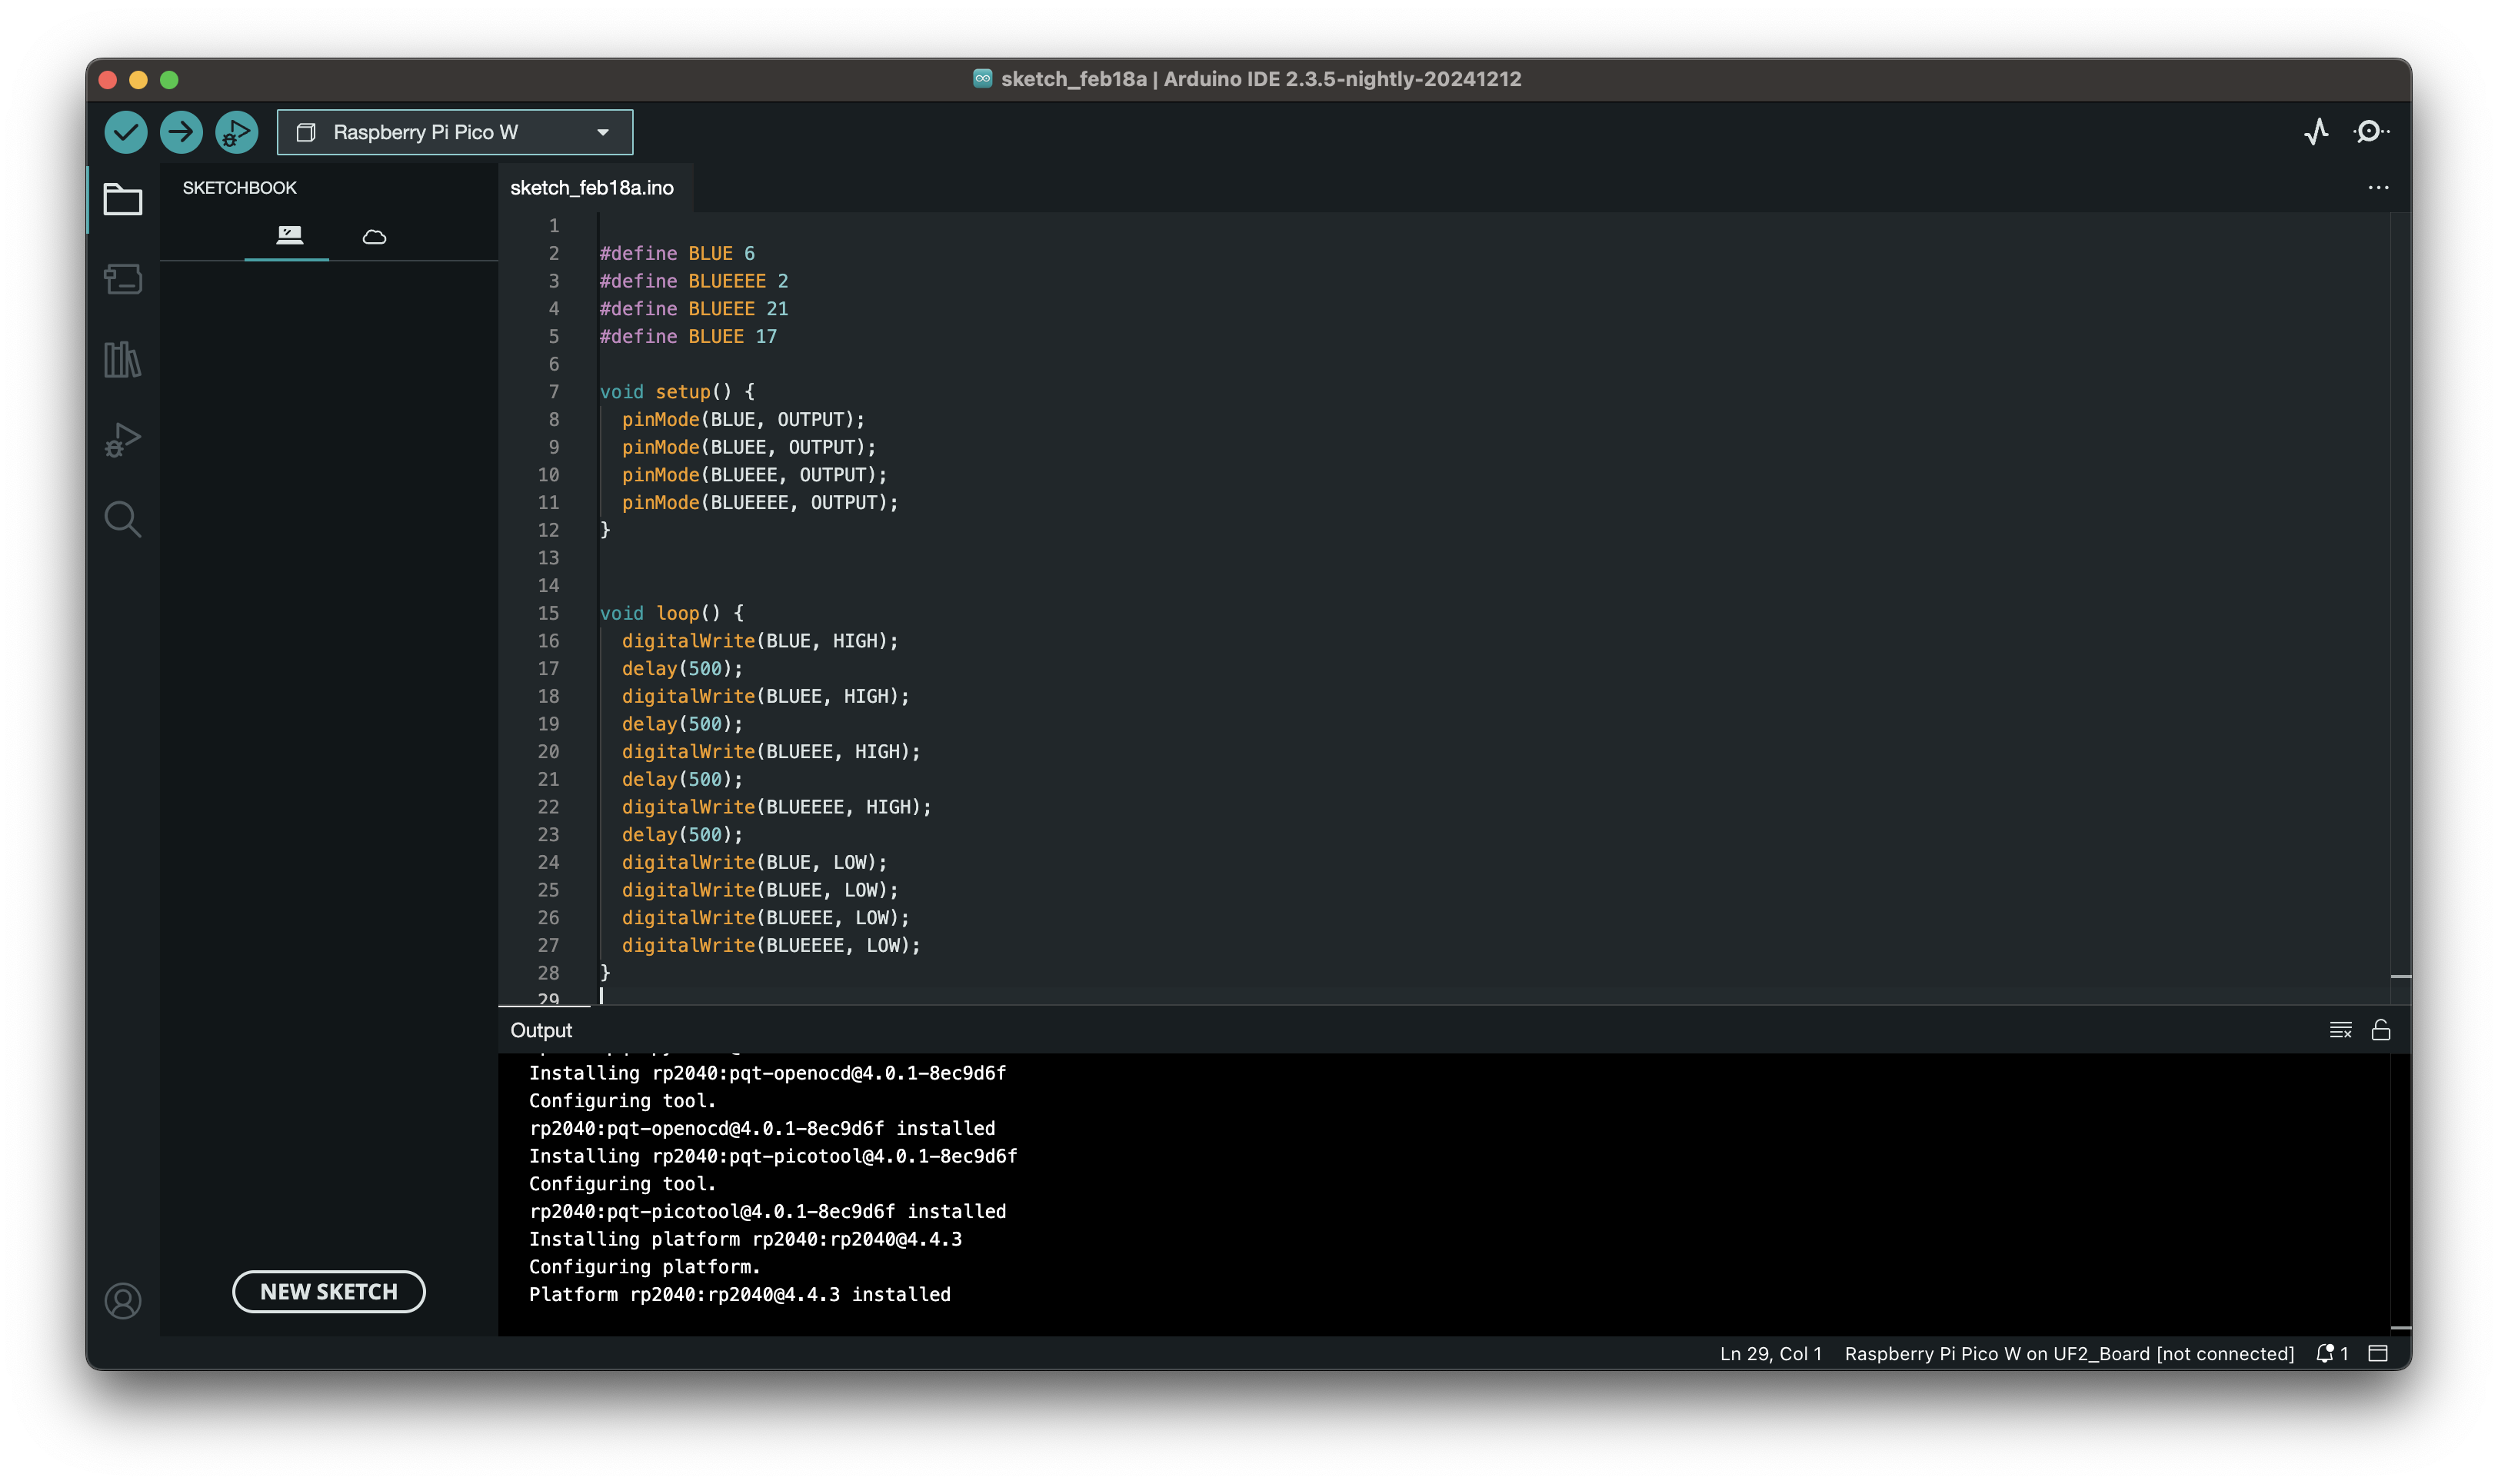Switch to Cloud Sketchbook tab

374,237
